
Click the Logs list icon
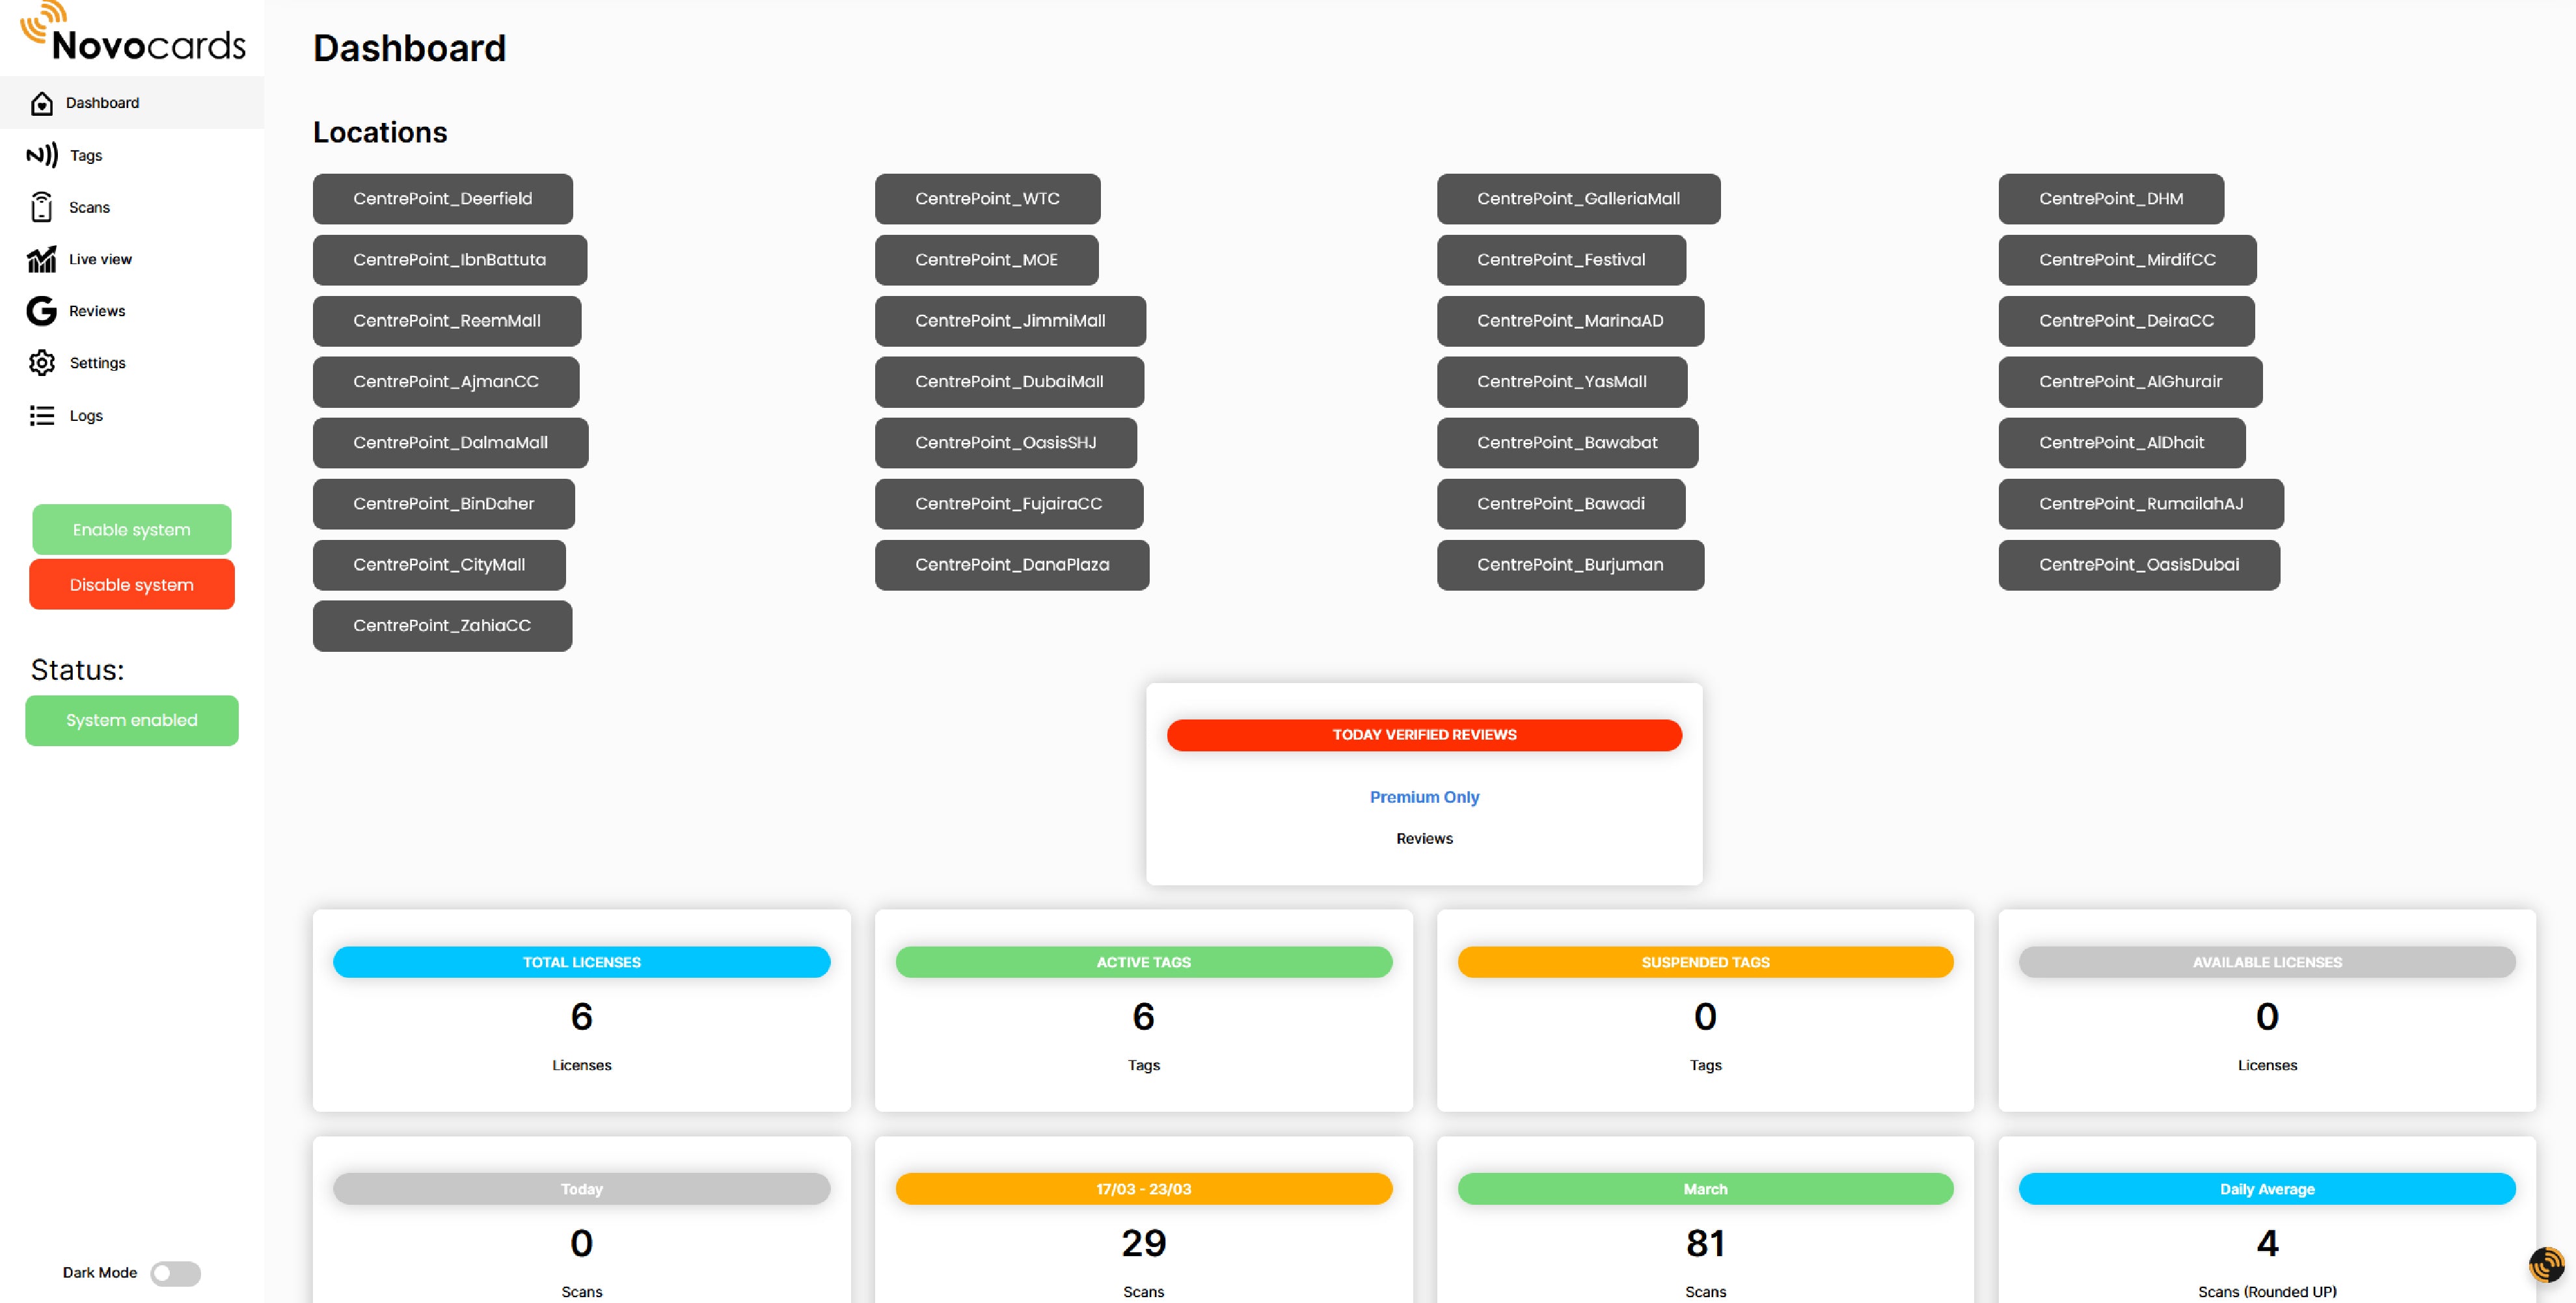point(42,415)
